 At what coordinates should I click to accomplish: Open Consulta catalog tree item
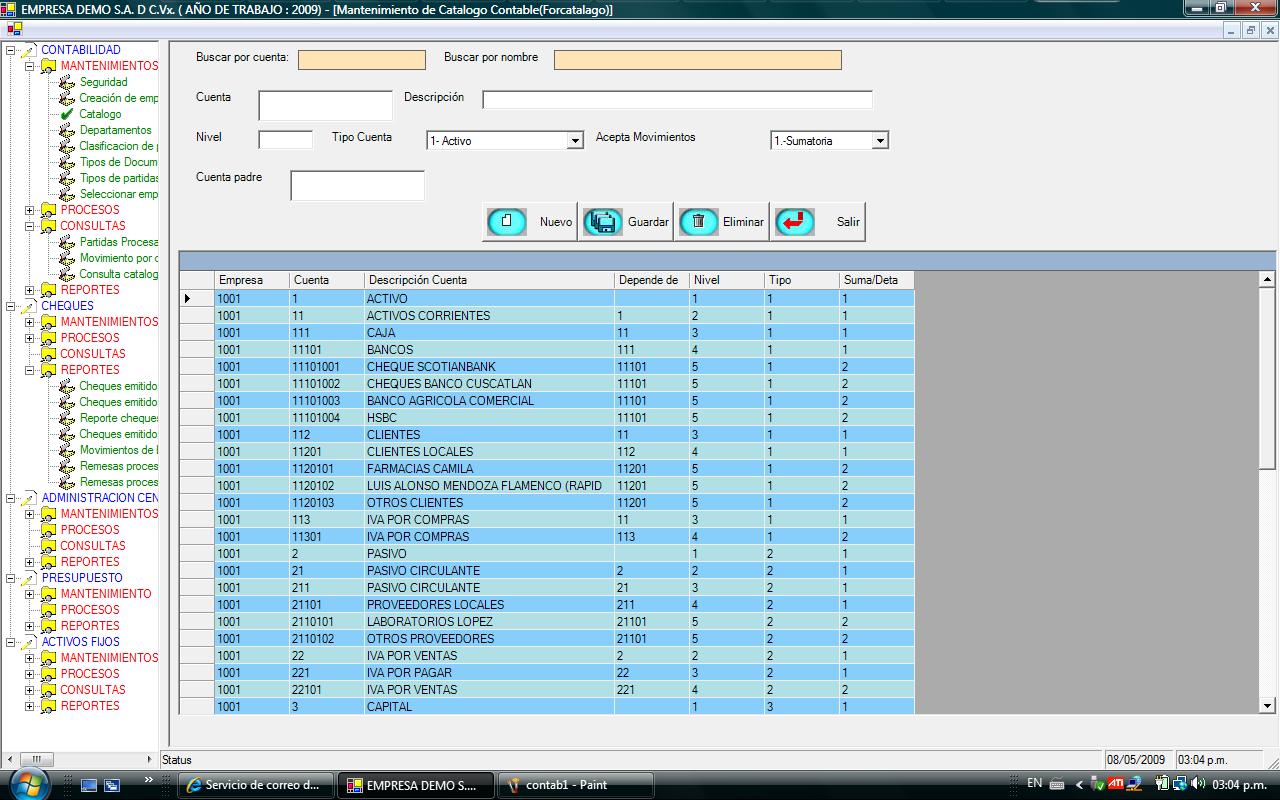(x=118, y=274)
